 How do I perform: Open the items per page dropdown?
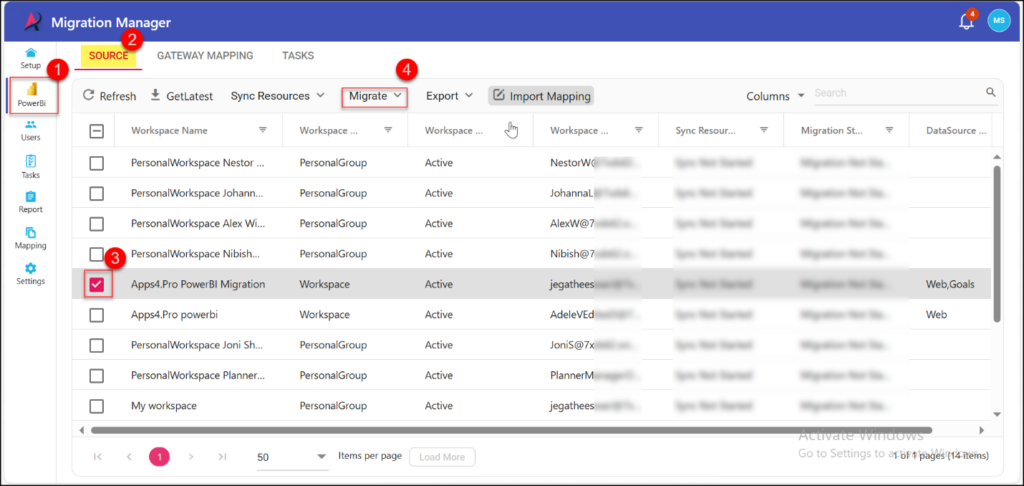coord(292,457)
